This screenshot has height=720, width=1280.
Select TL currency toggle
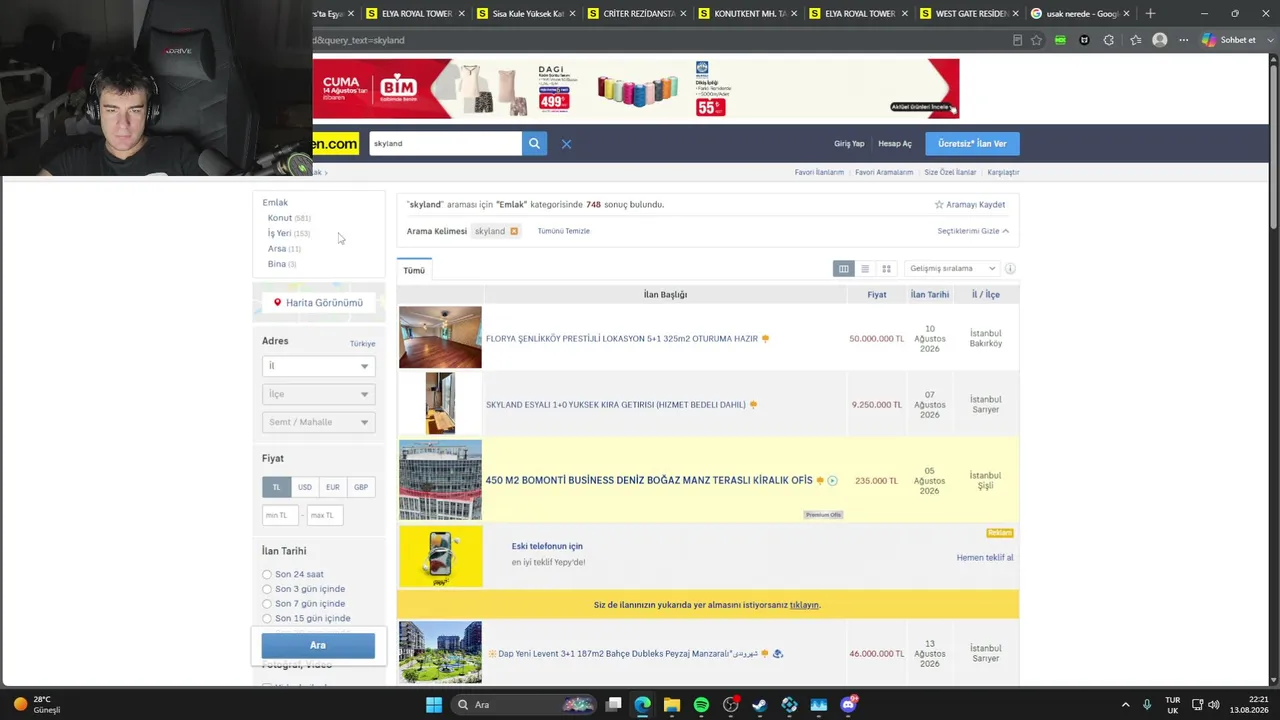[276, 487]
